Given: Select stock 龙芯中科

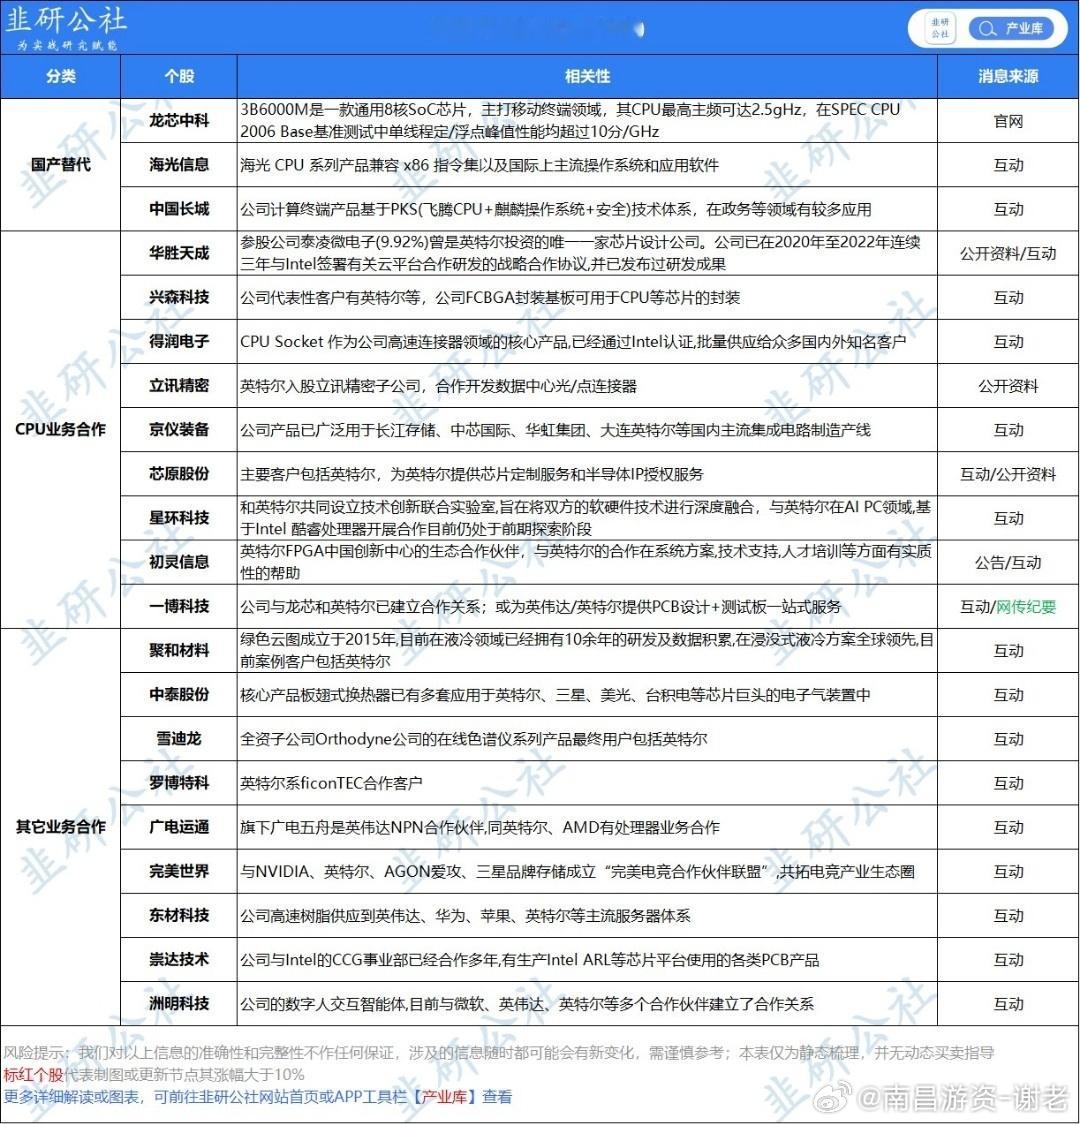Looking at the screenshot, I should (x=179, y=120).
